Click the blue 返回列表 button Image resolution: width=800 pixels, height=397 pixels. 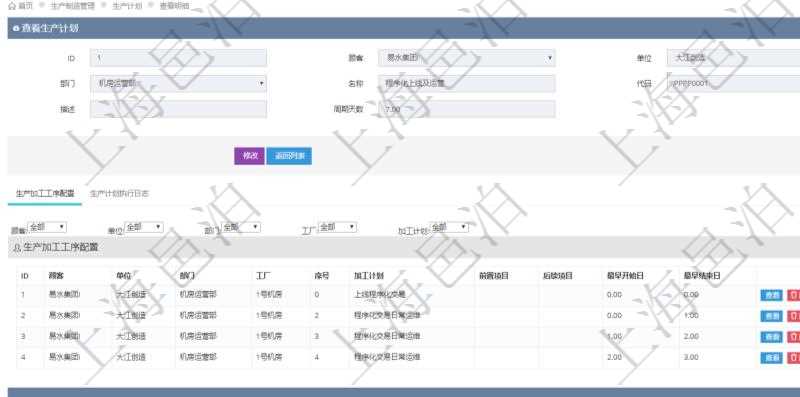point(289,156)
